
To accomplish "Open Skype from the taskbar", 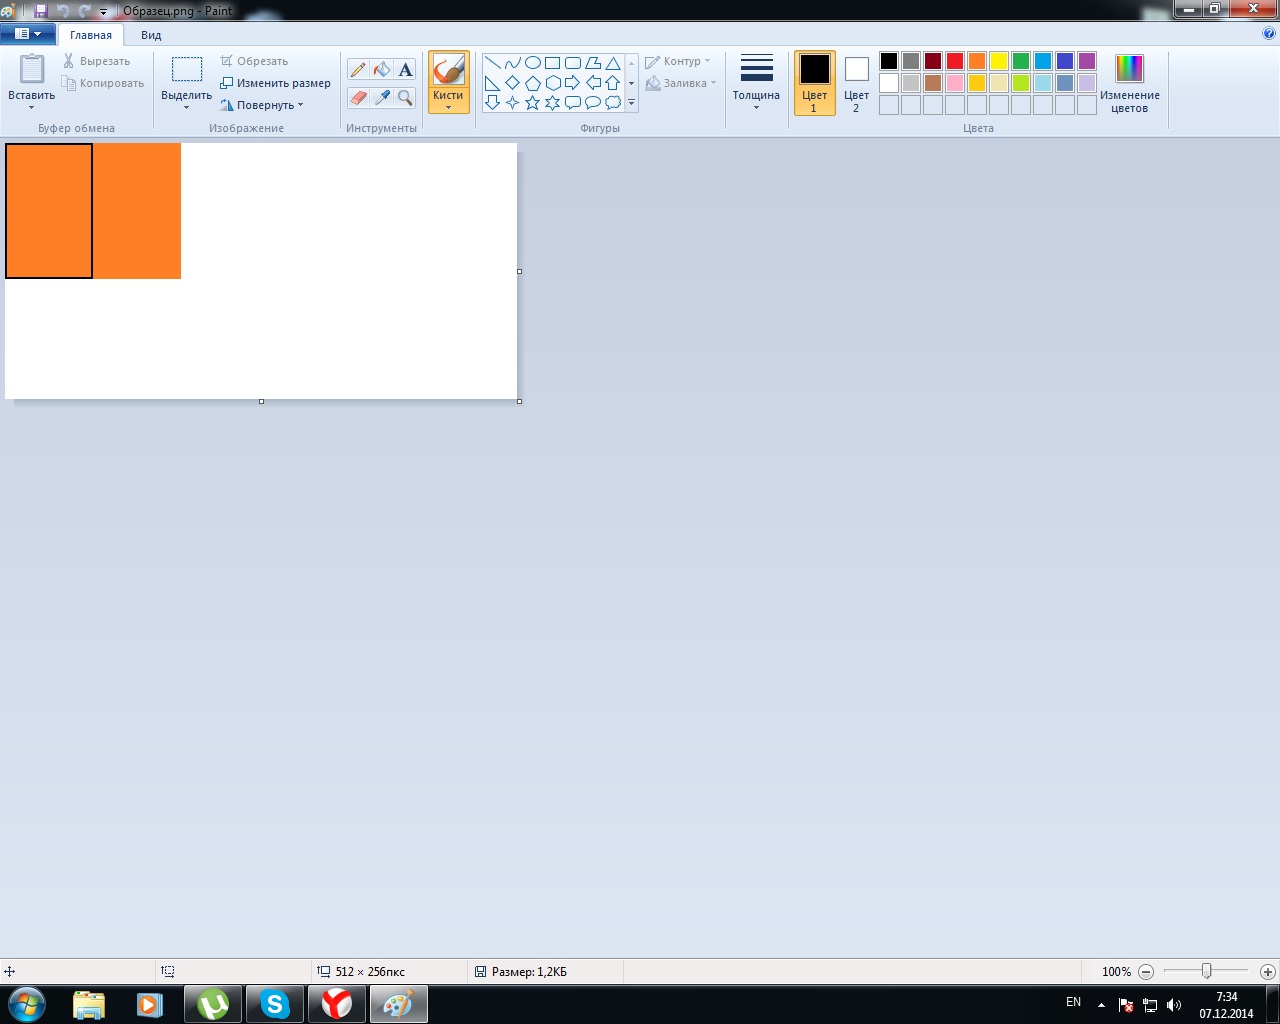I will [x=275, y=1004].
